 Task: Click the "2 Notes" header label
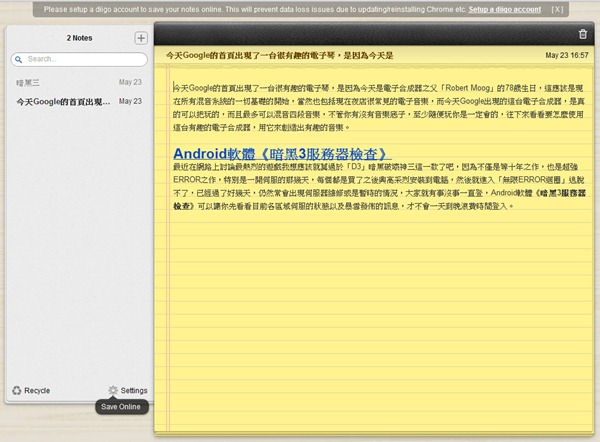pos(78,38)
